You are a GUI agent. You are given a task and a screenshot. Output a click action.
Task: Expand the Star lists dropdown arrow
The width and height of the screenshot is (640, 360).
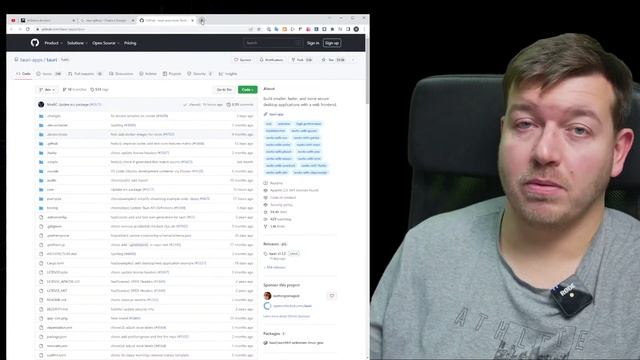pyautogui.click(x=353, y=60)
